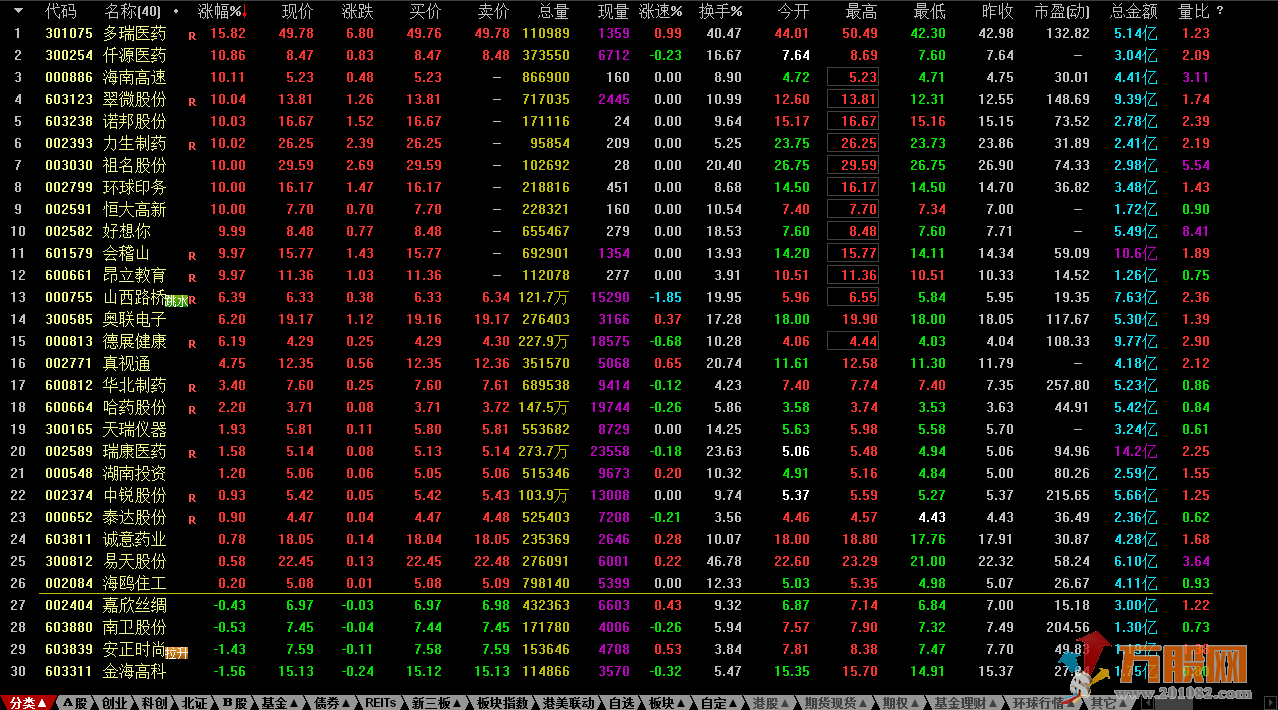
Task: Select the 好想你 stock name
Action: pyautogui.click(x=127, y=232)
